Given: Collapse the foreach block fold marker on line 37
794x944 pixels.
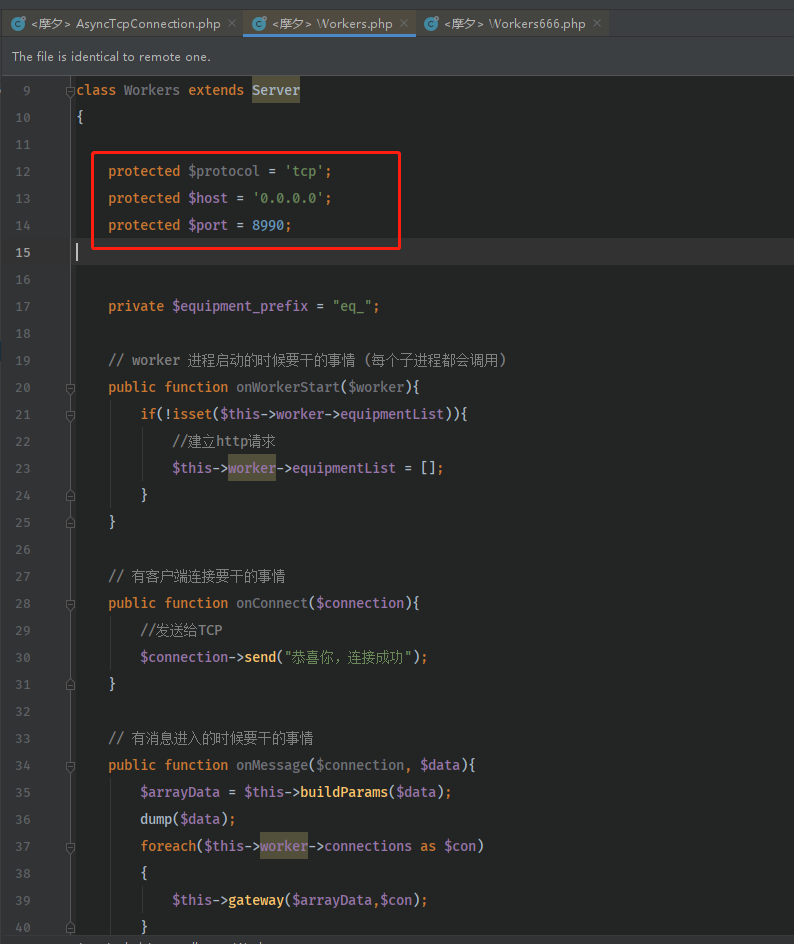Looking at the screenshot, I should 70,847.
